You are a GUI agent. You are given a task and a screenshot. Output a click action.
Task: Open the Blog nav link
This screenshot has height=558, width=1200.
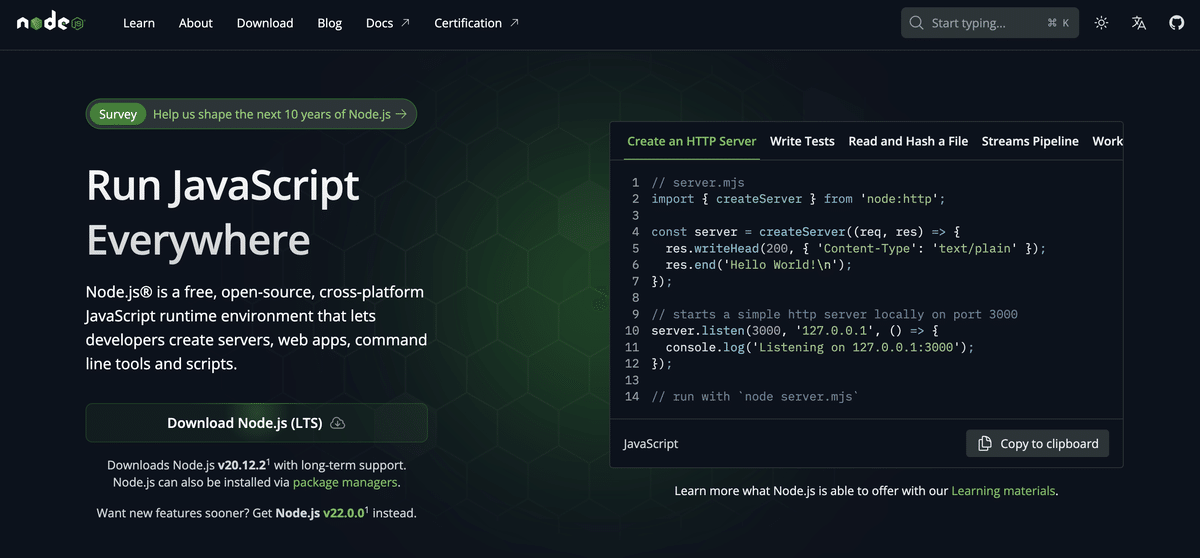point(329,23)
